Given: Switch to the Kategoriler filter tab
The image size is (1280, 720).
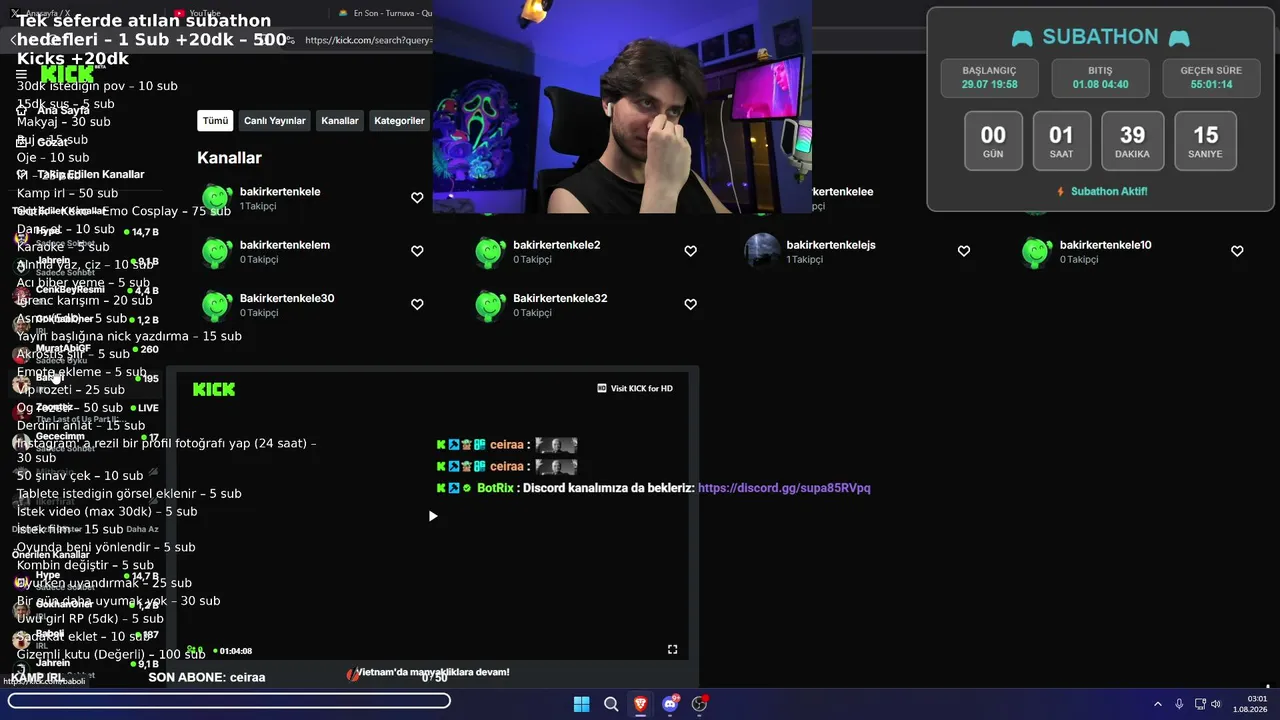Looking at the screenshot, I should [399, 121].
